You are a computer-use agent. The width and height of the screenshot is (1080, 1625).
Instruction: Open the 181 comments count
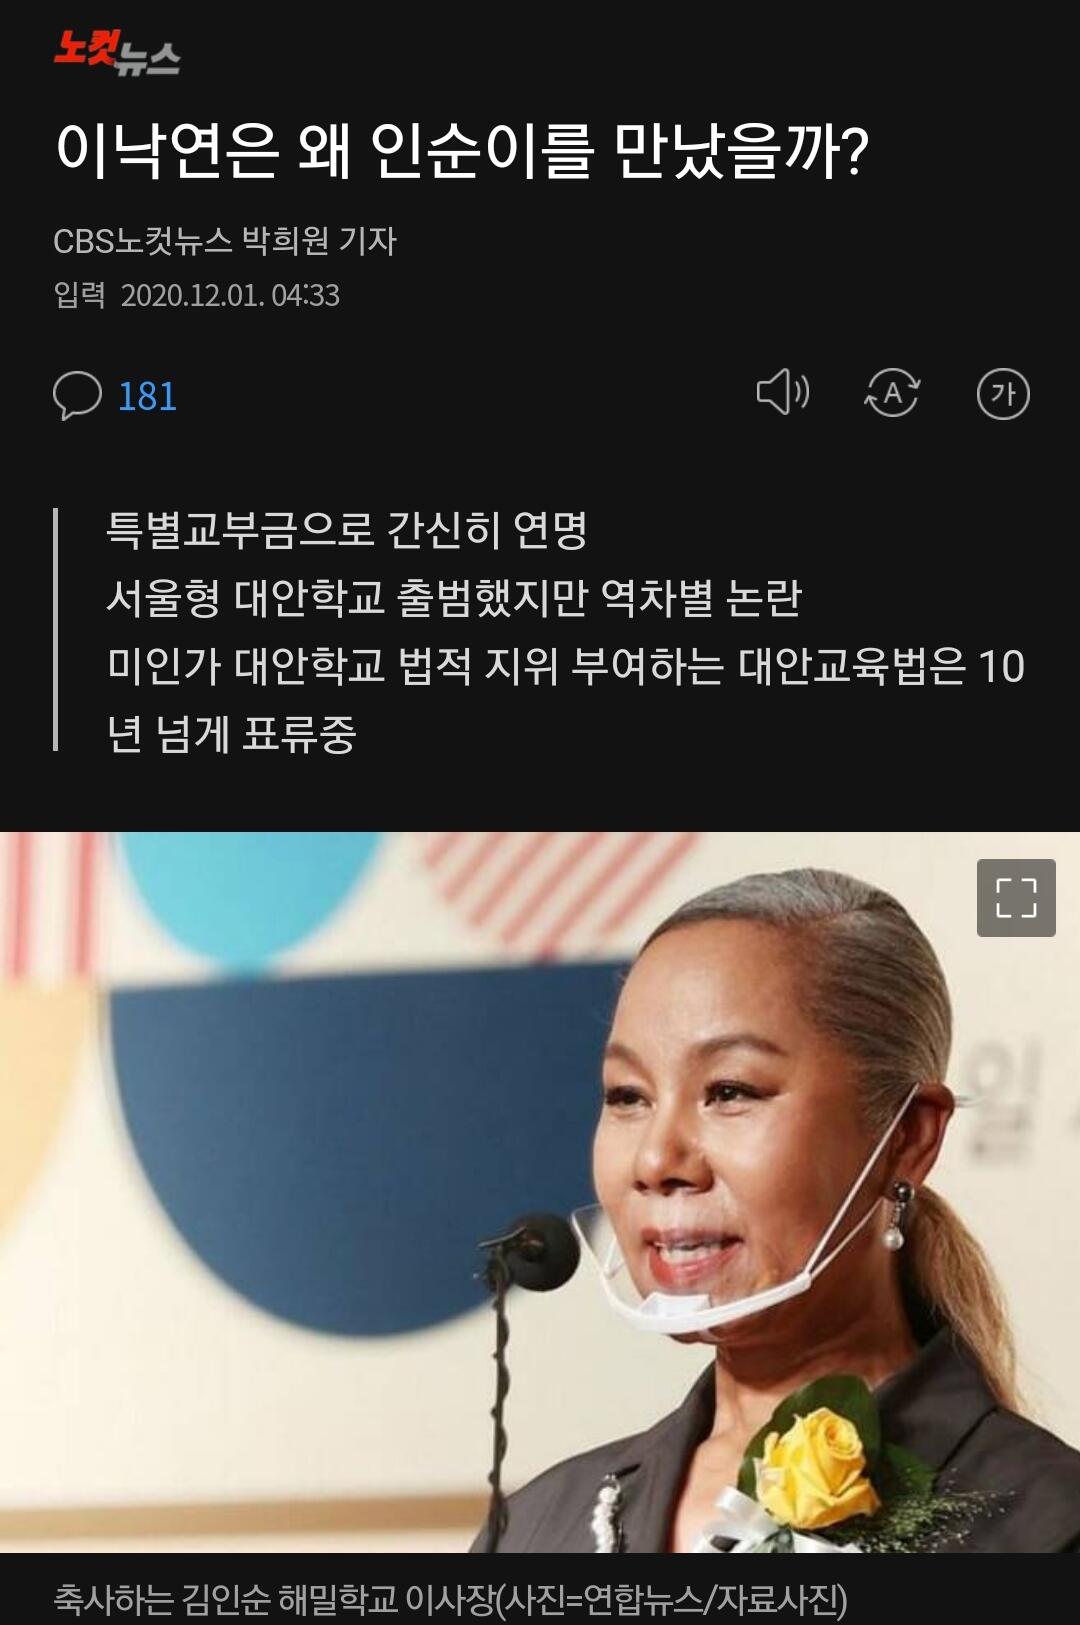click(x=147, y=397)
